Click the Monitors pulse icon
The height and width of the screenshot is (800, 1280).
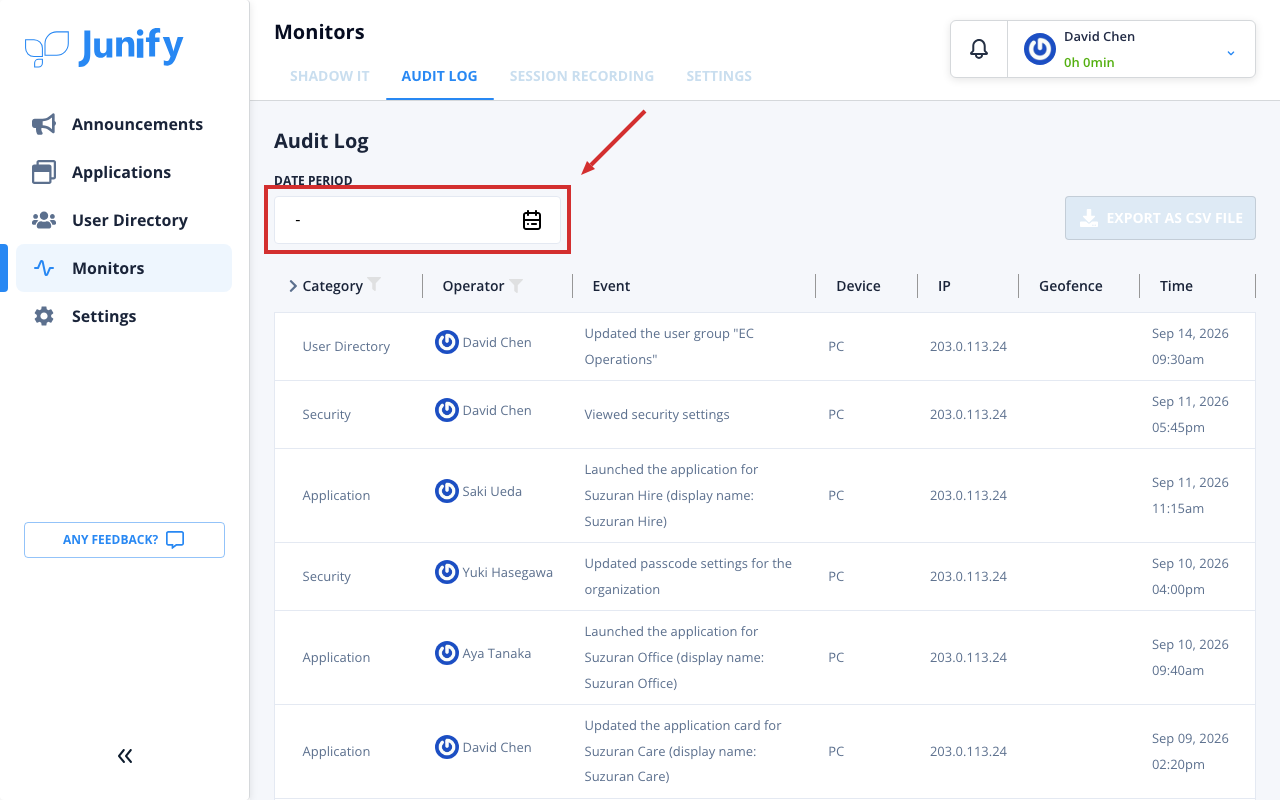(44, 268)
